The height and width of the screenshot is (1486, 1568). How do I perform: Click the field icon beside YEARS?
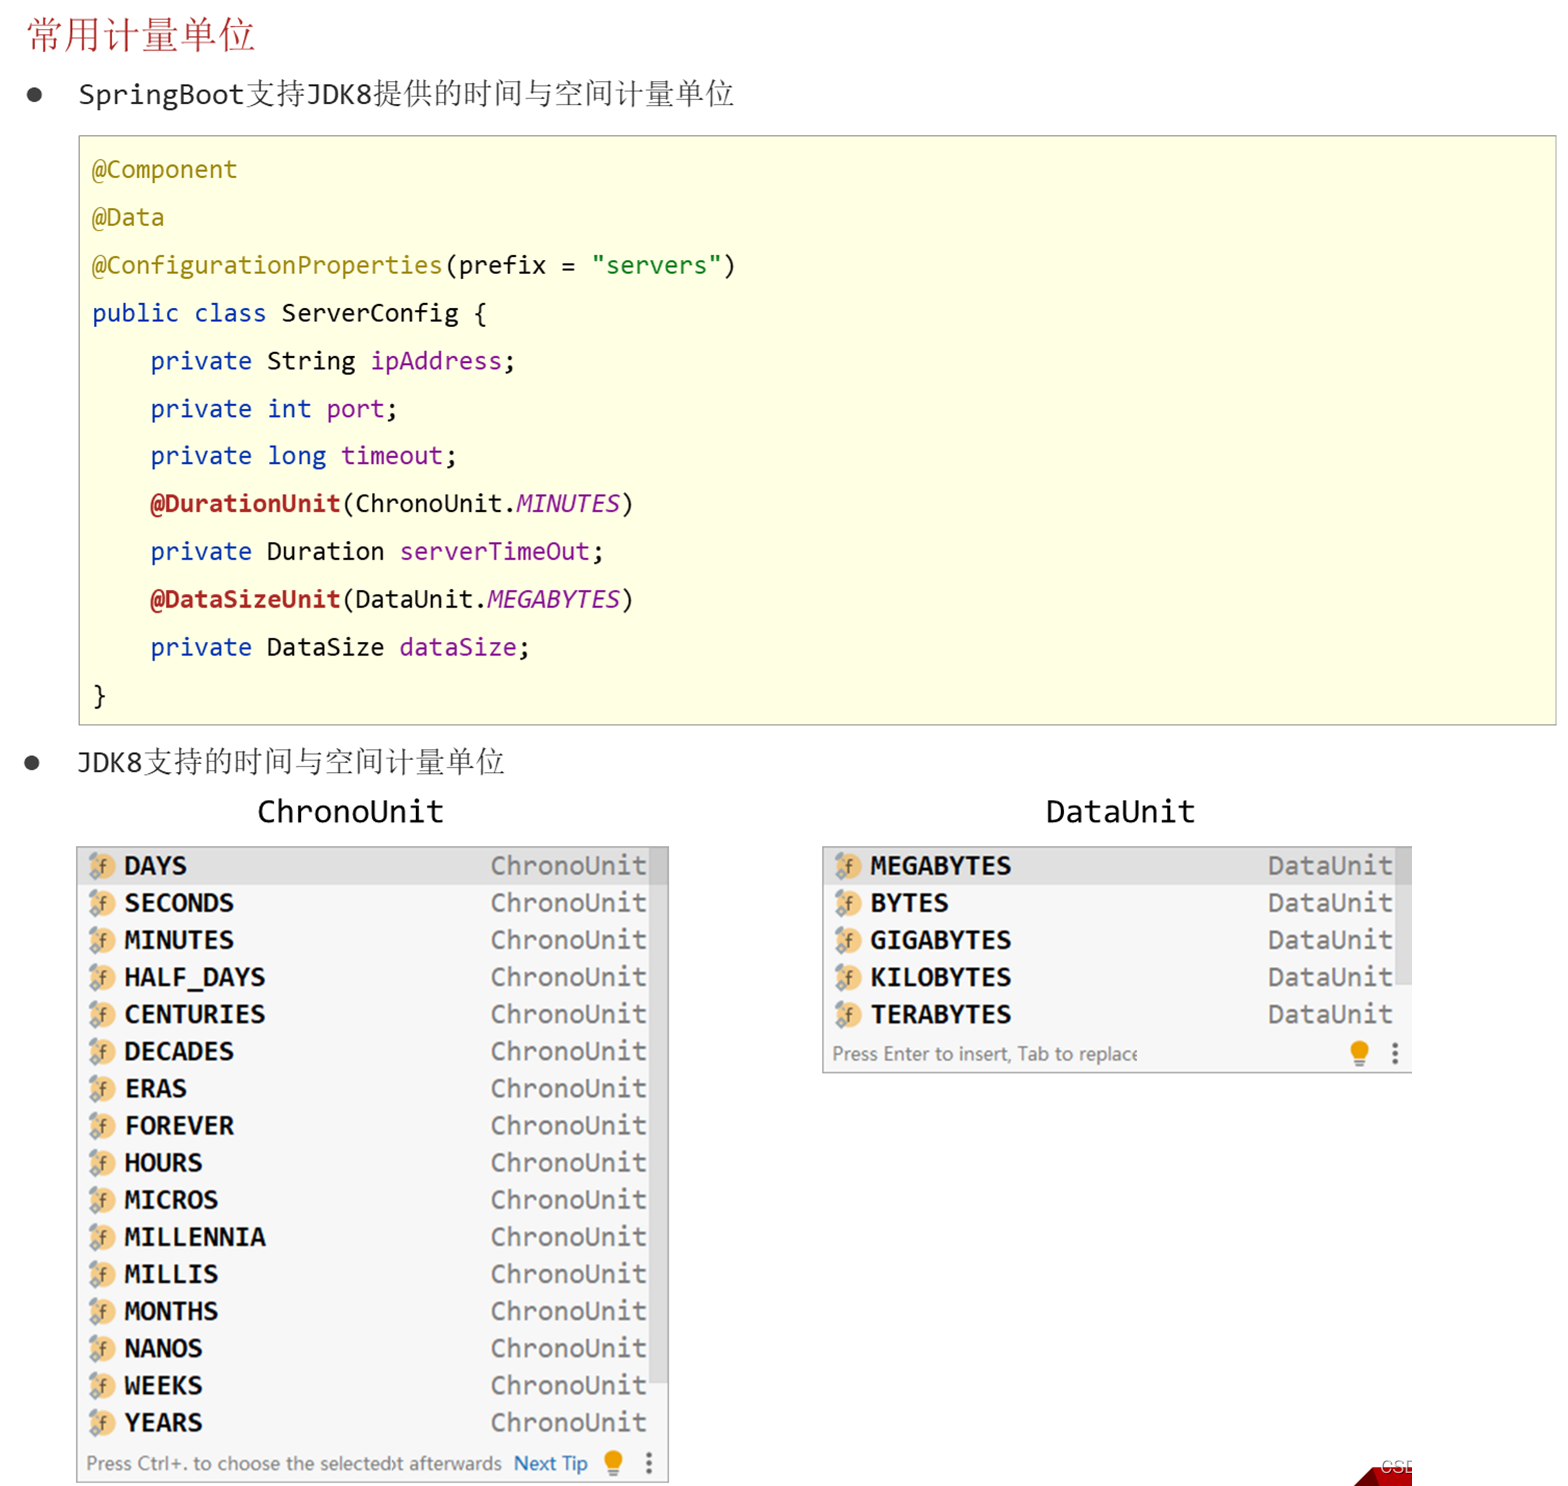(x=101, y=1421)
